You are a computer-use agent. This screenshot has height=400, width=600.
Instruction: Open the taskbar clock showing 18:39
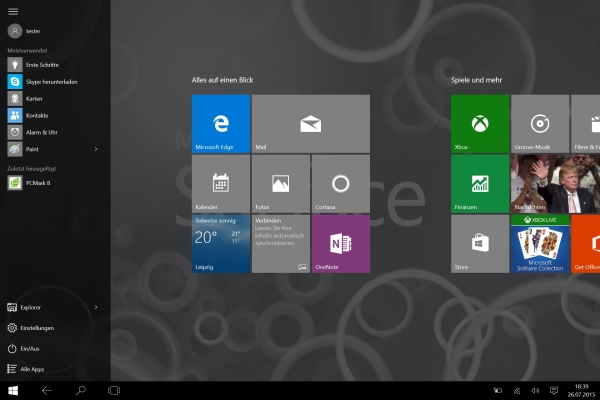point(581,390)
